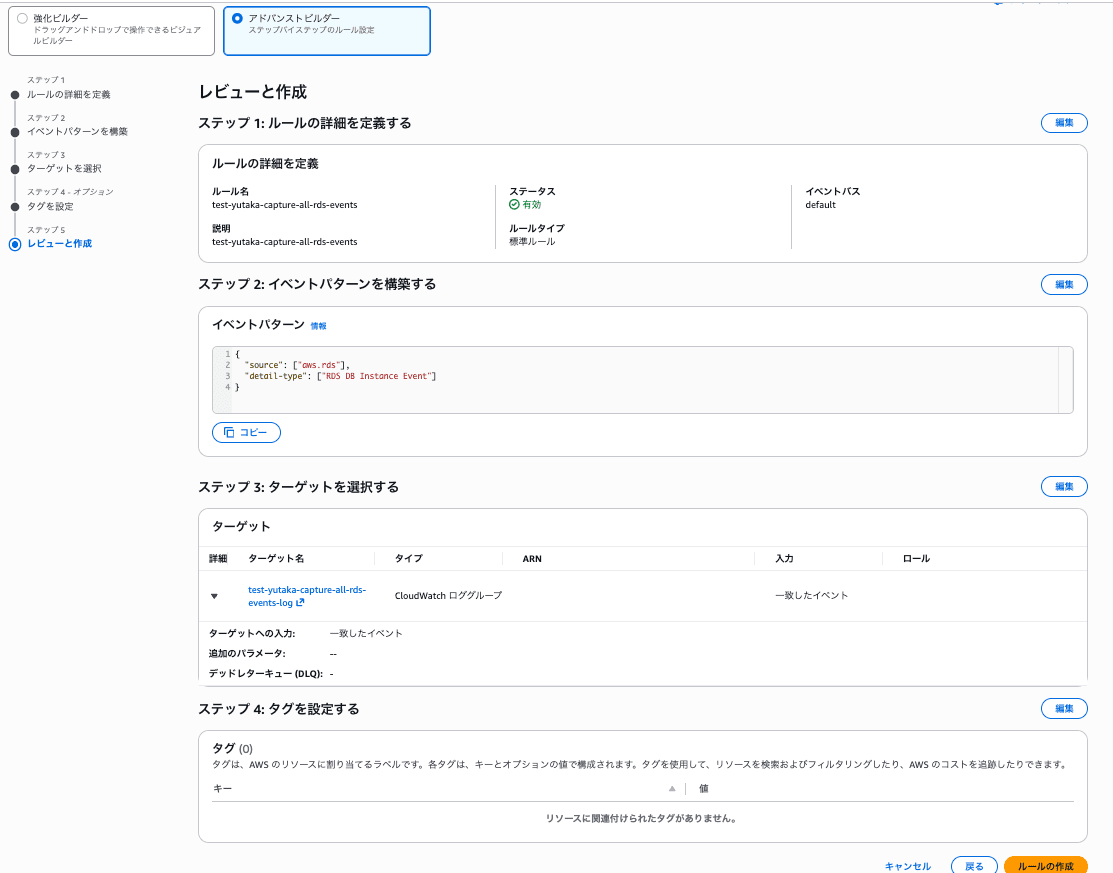This screenshot has width=1113, height=873.
Task: Click the レビューと作成 page heading
Action: pyautogui.click(x=253, y=92)
